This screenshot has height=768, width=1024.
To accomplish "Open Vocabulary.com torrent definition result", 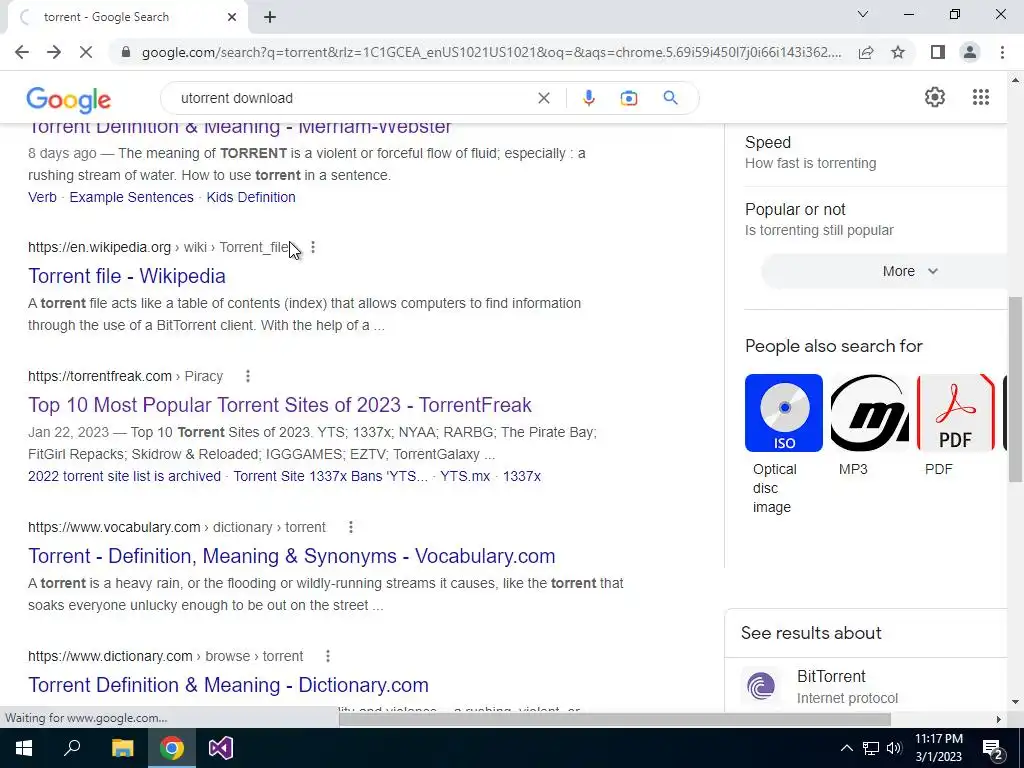I will [291, 556].
